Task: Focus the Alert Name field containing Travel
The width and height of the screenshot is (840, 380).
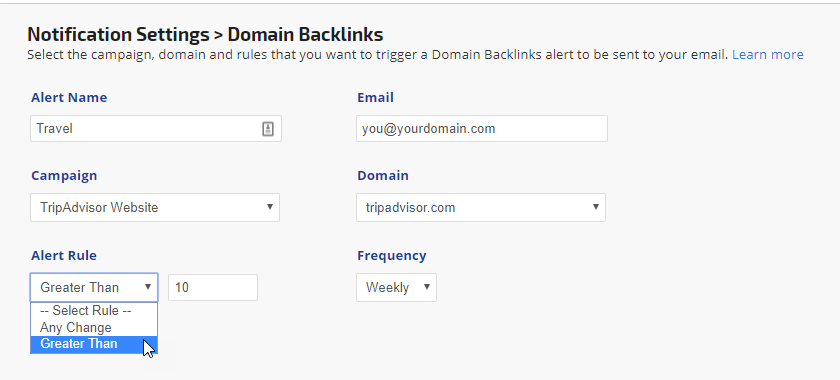Action: 156,129
